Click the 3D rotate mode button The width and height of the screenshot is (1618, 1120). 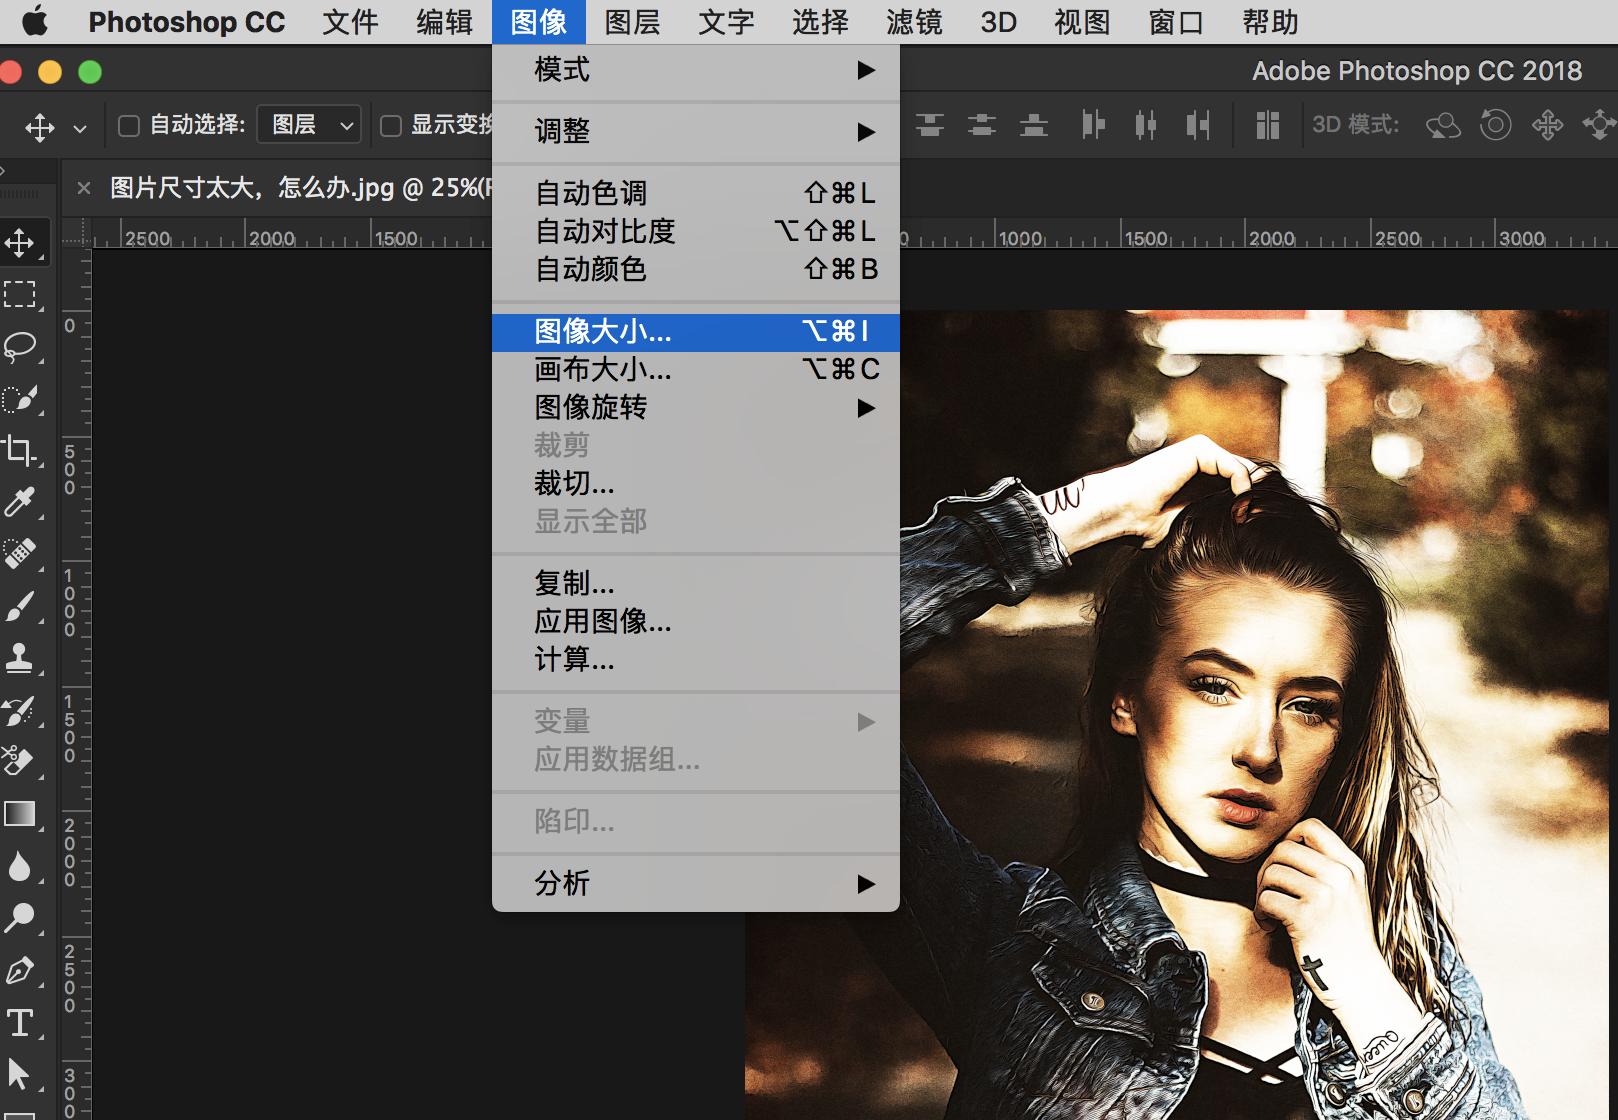(x=1443, y=124)
